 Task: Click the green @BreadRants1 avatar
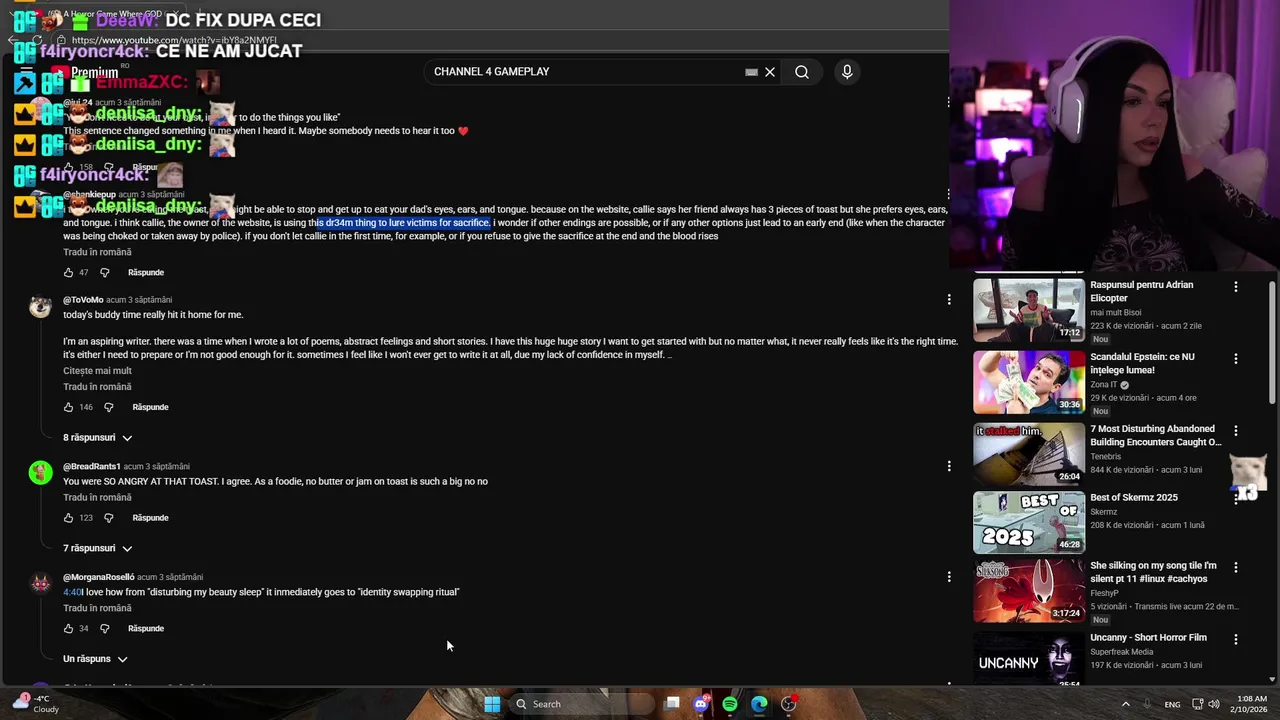[x=40, y=473]
